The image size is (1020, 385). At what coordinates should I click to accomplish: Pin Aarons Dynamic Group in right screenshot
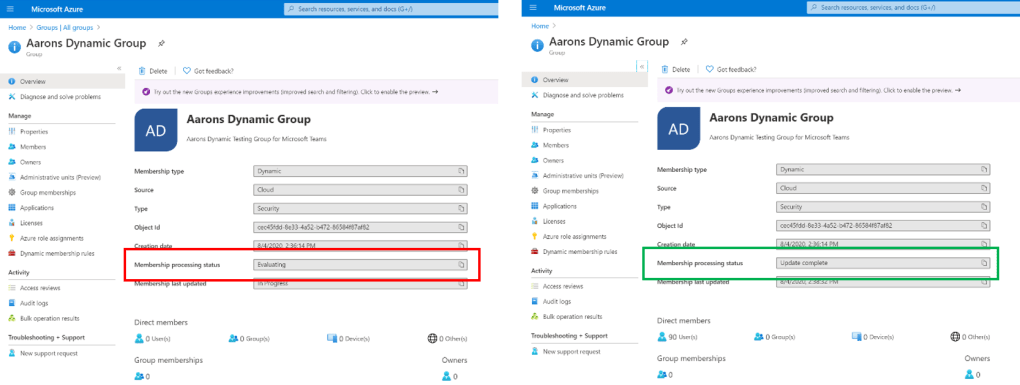click(684, 42)
